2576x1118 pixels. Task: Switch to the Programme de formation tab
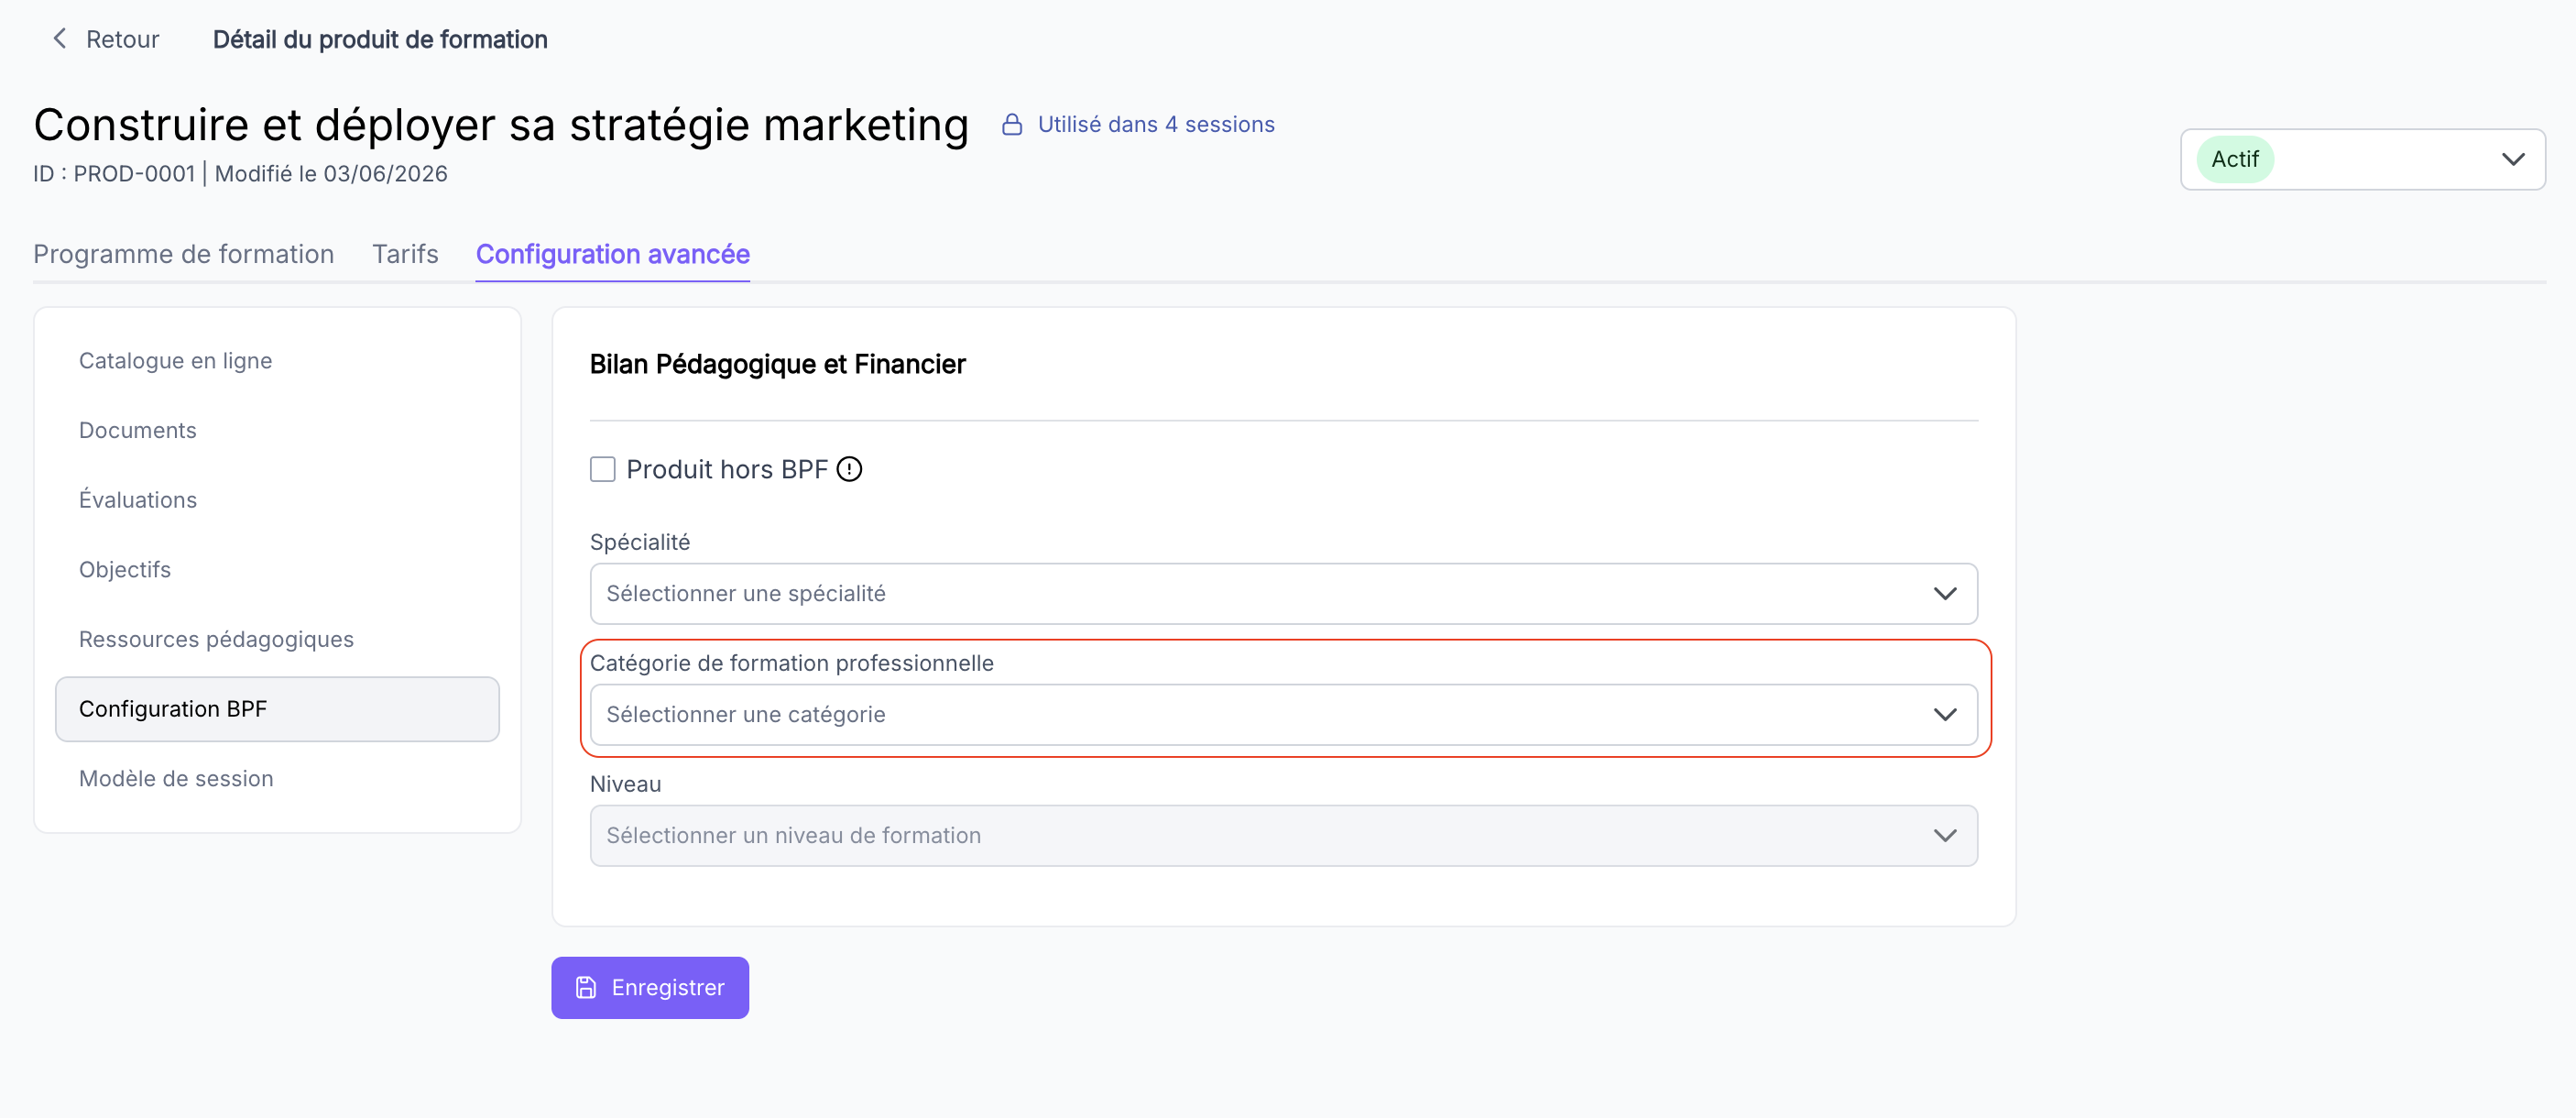click(x=184, y=254)
